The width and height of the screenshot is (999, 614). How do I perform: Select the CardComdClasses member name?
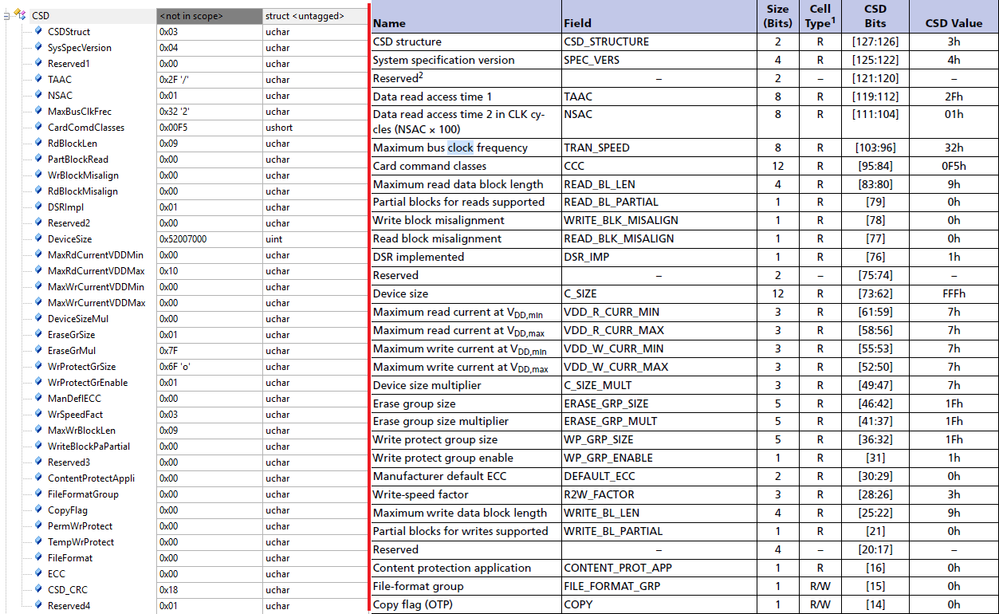pyautogui.click(x=86, y=127)
